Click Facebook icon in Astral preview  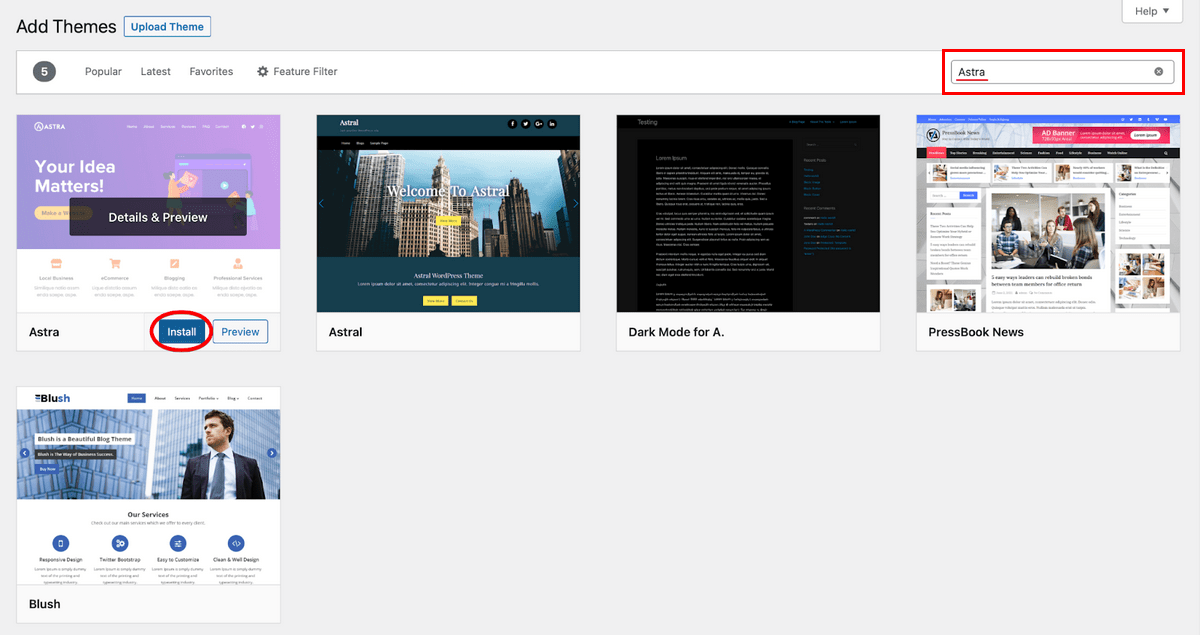[x=512, y=124]
